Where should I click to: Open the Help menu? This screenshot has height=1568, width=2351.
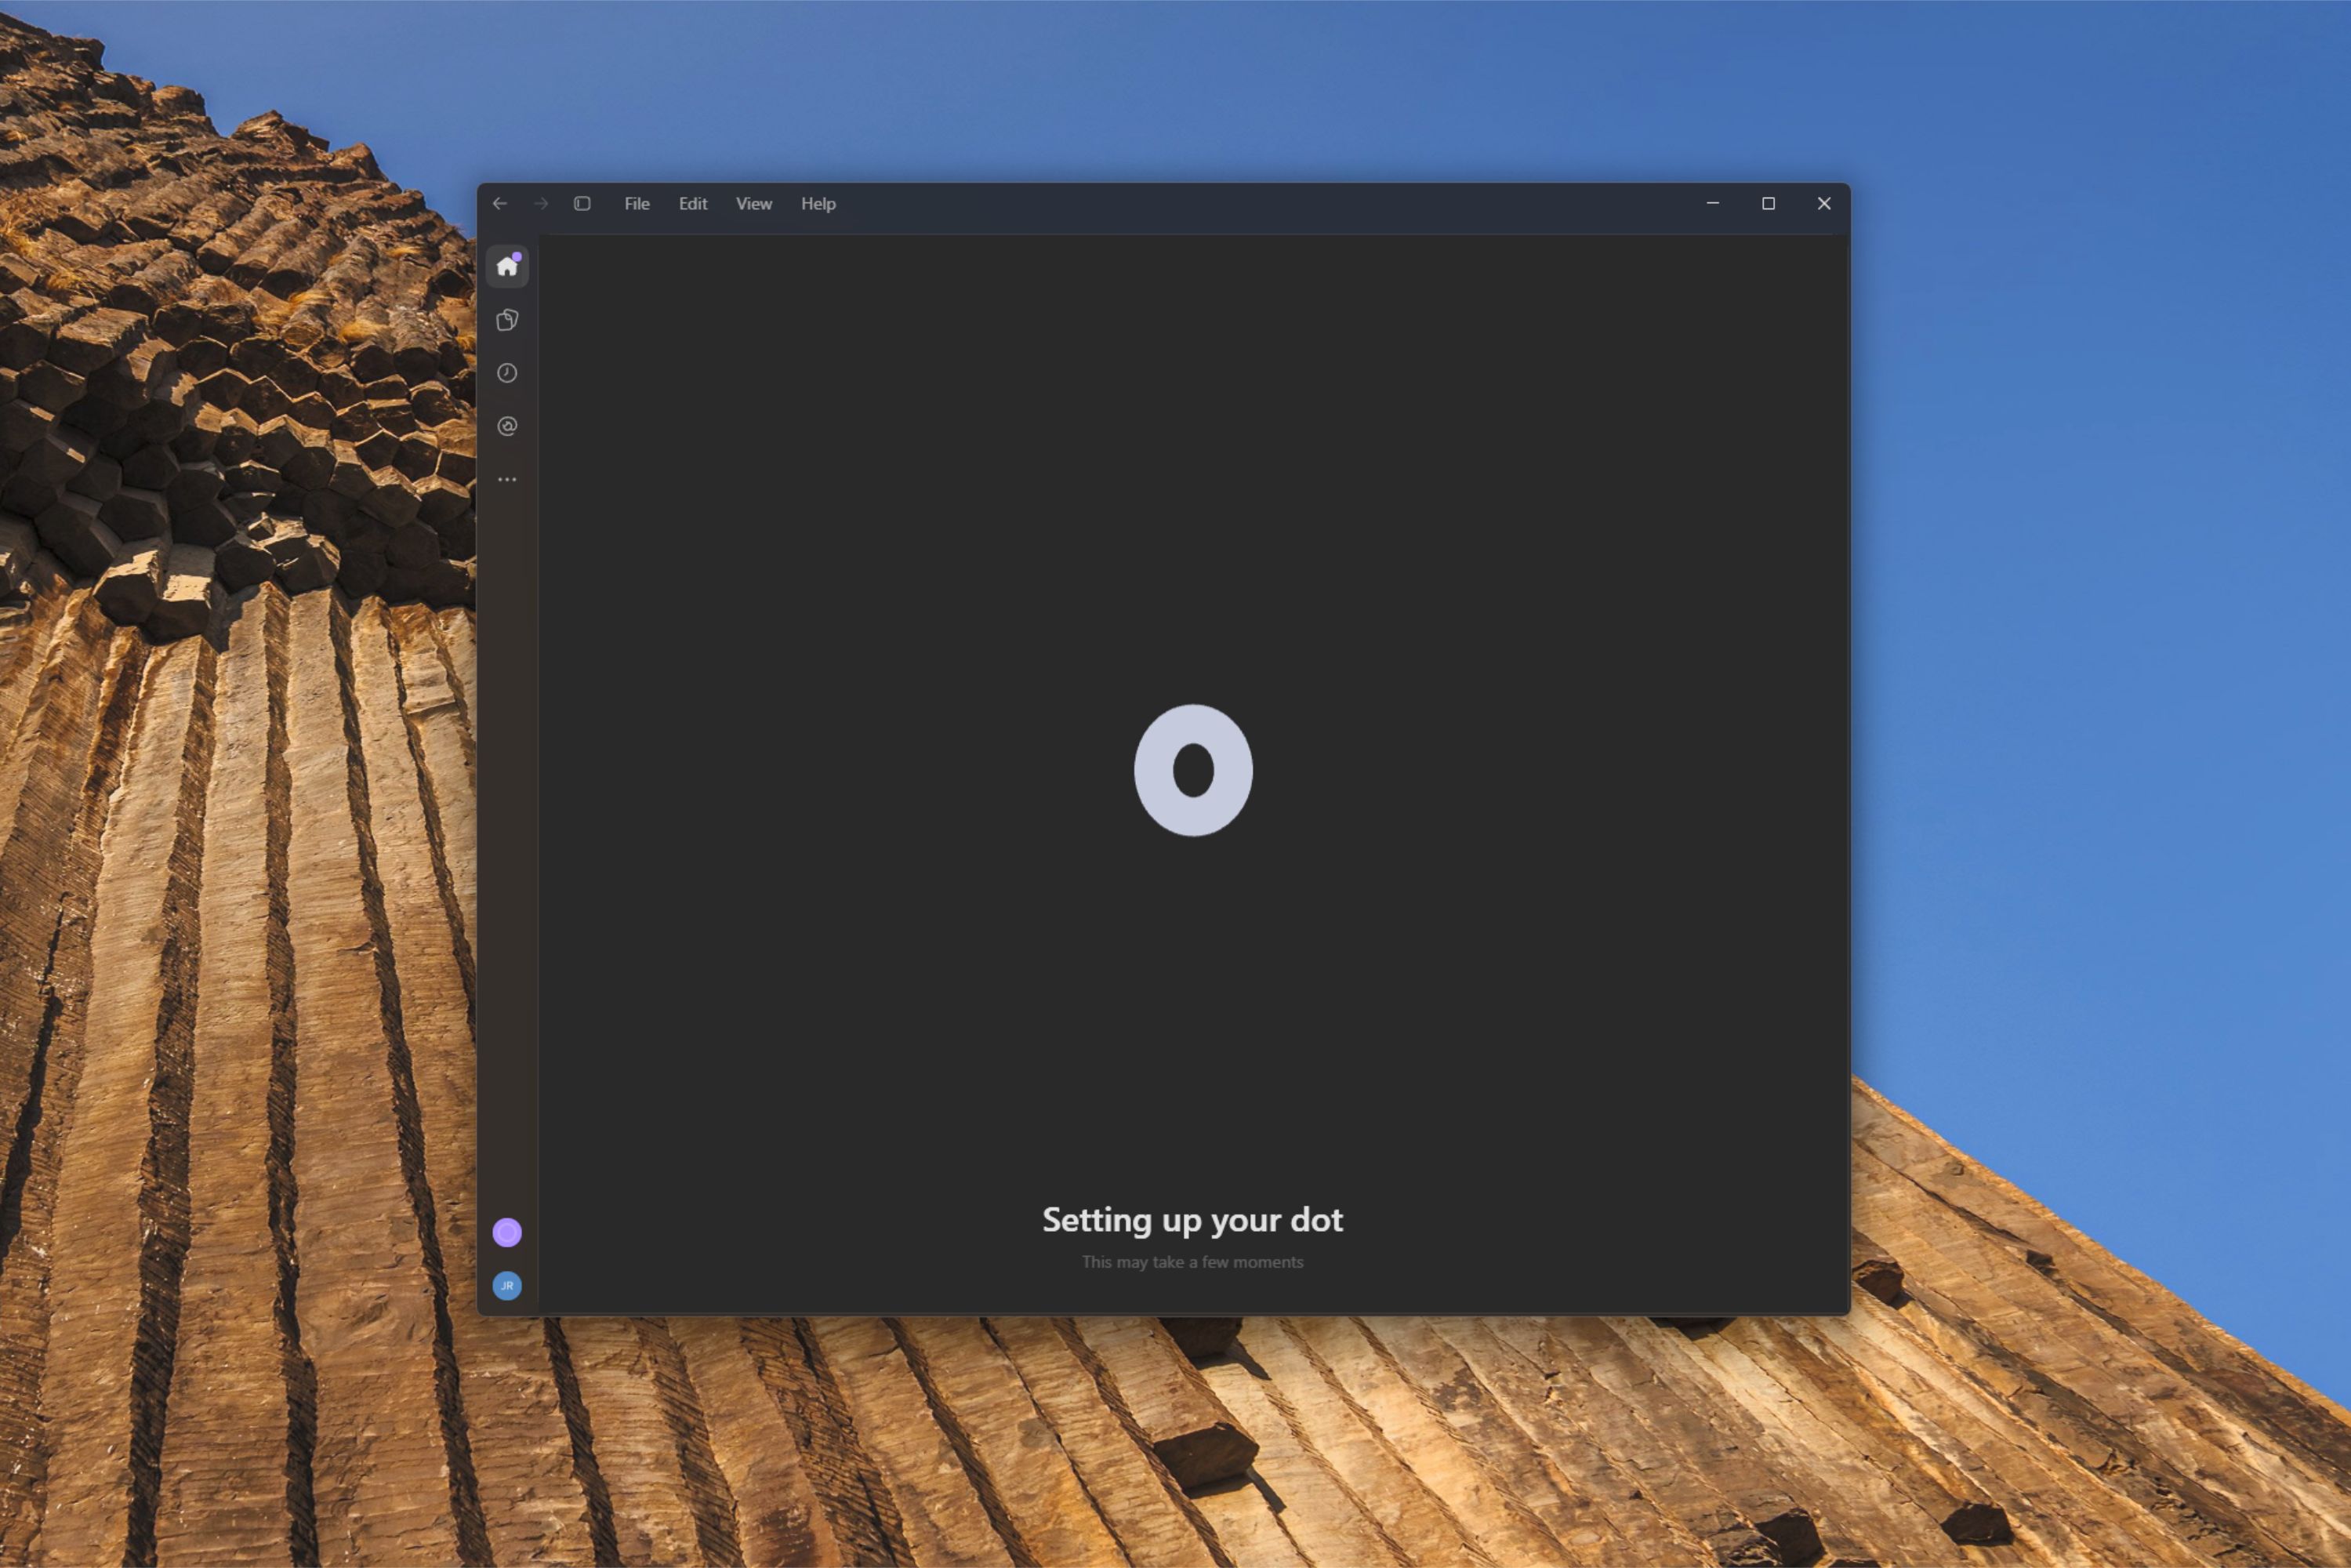818,203
